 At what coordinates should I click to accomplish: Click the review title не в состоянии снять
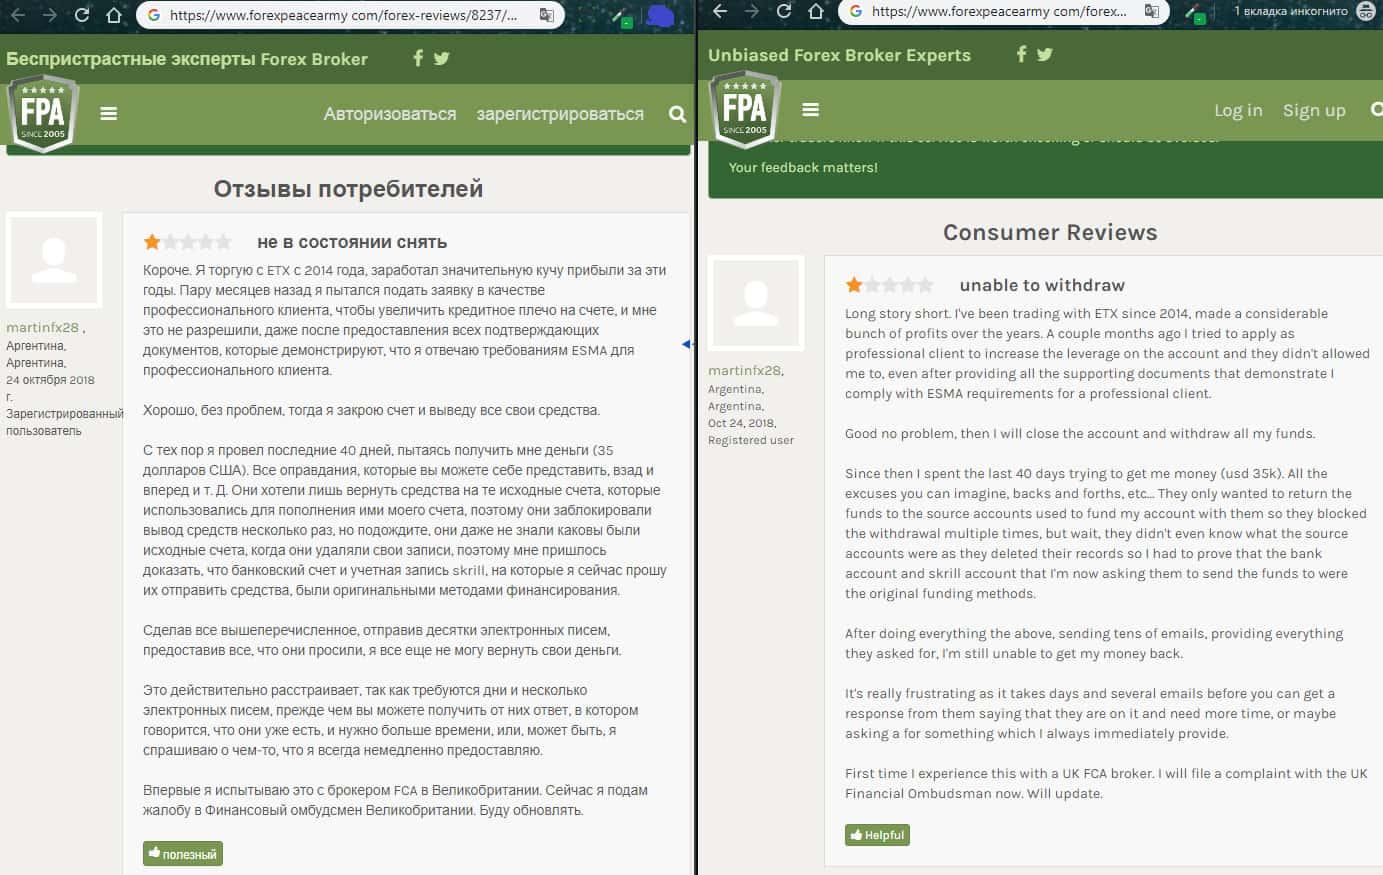pyautogui.click(x=352, y=242)
